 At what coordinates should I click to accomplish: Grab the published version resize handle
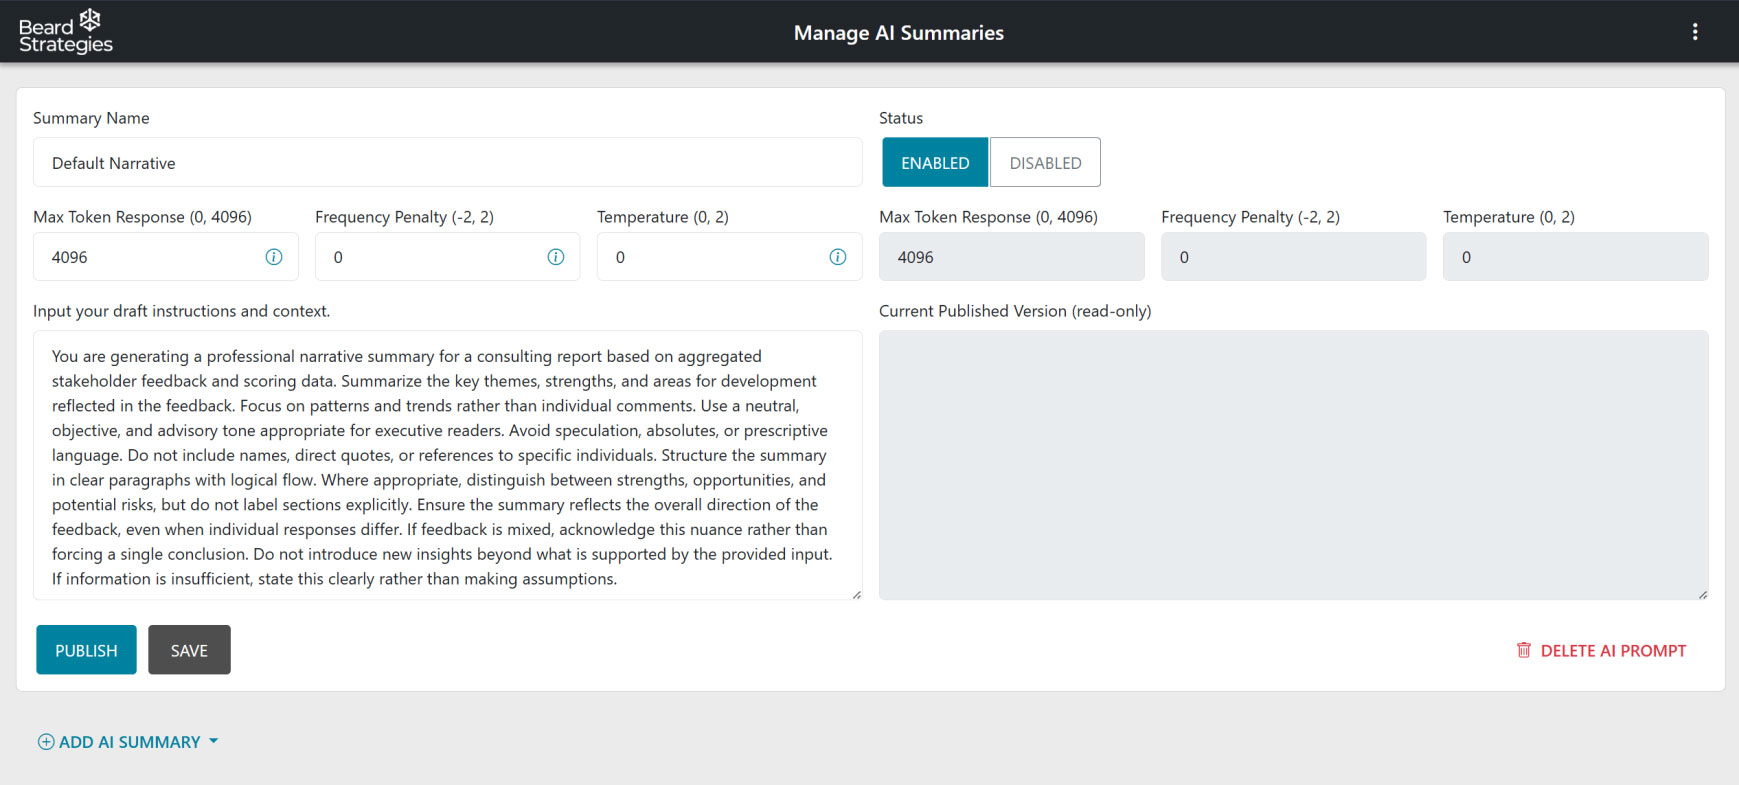point(1702,594)
